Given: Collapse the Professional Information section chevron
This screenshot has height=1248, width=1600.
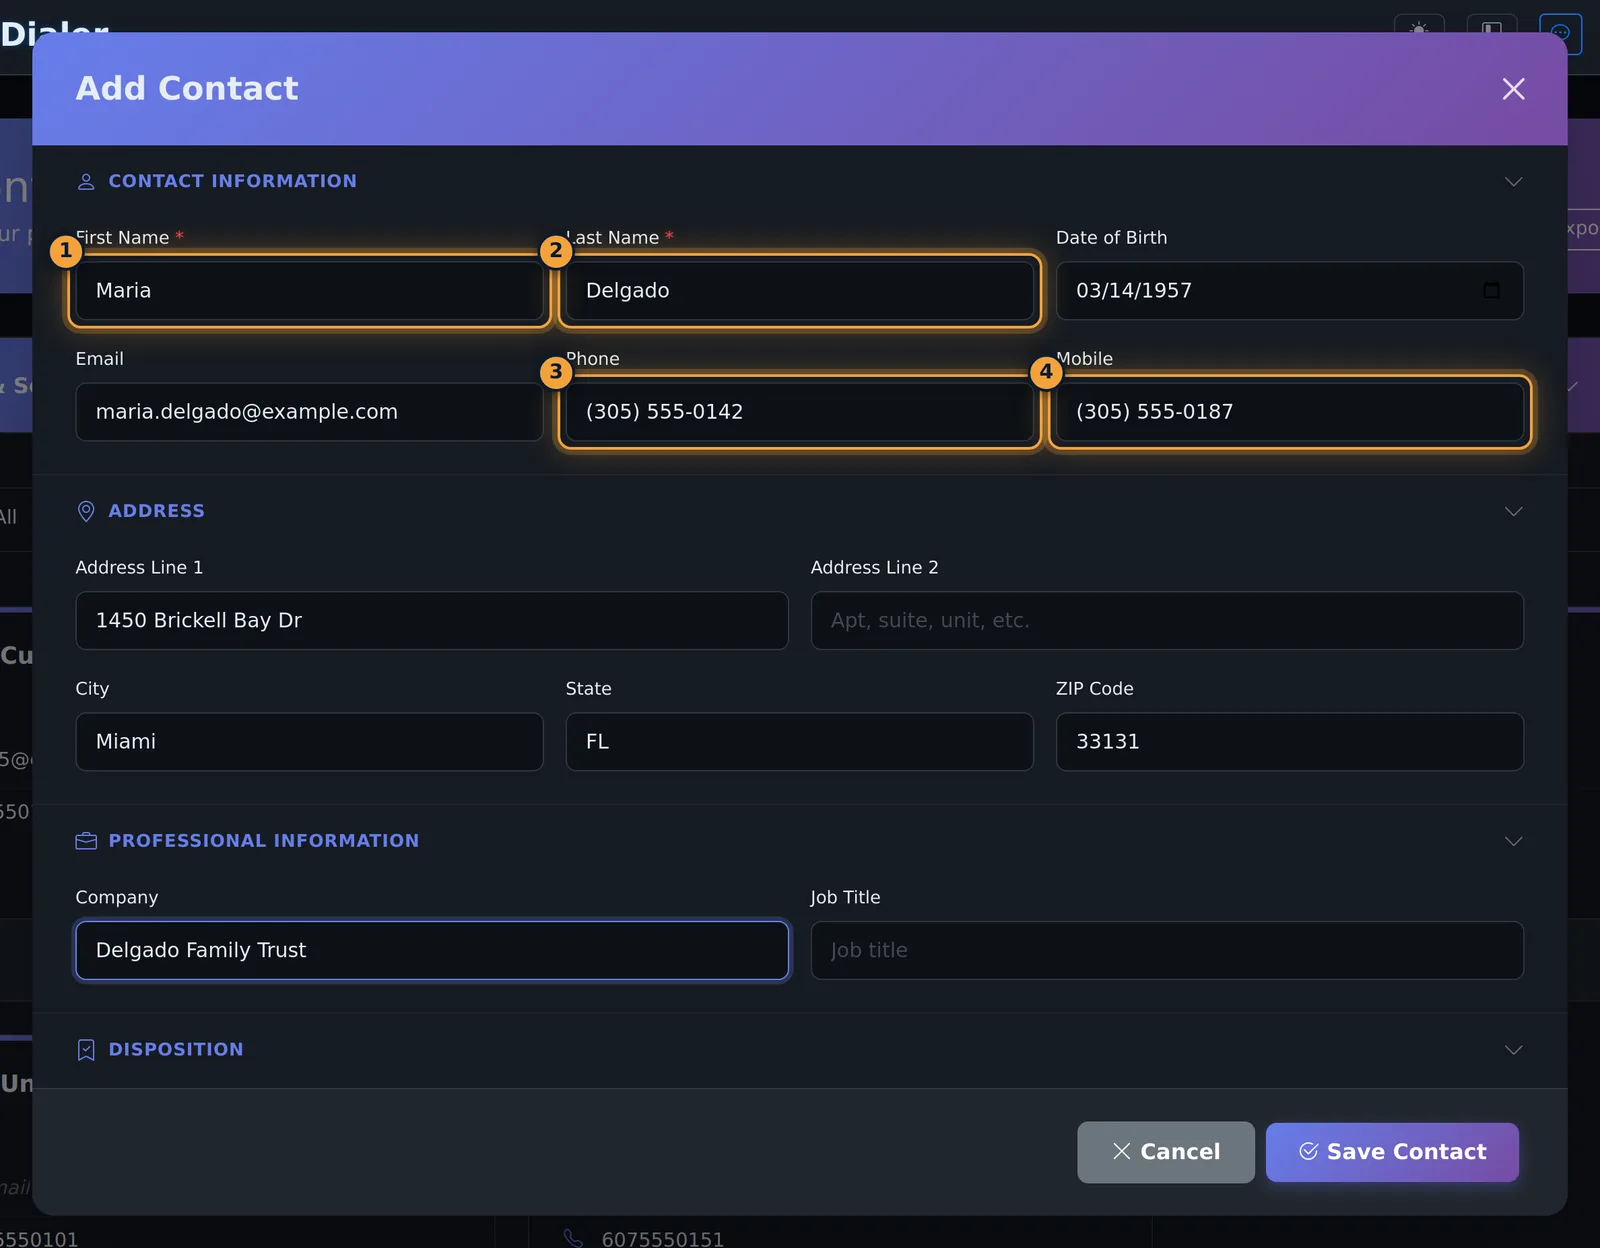Looking at the screenshot, I should tap(1513, 841).
